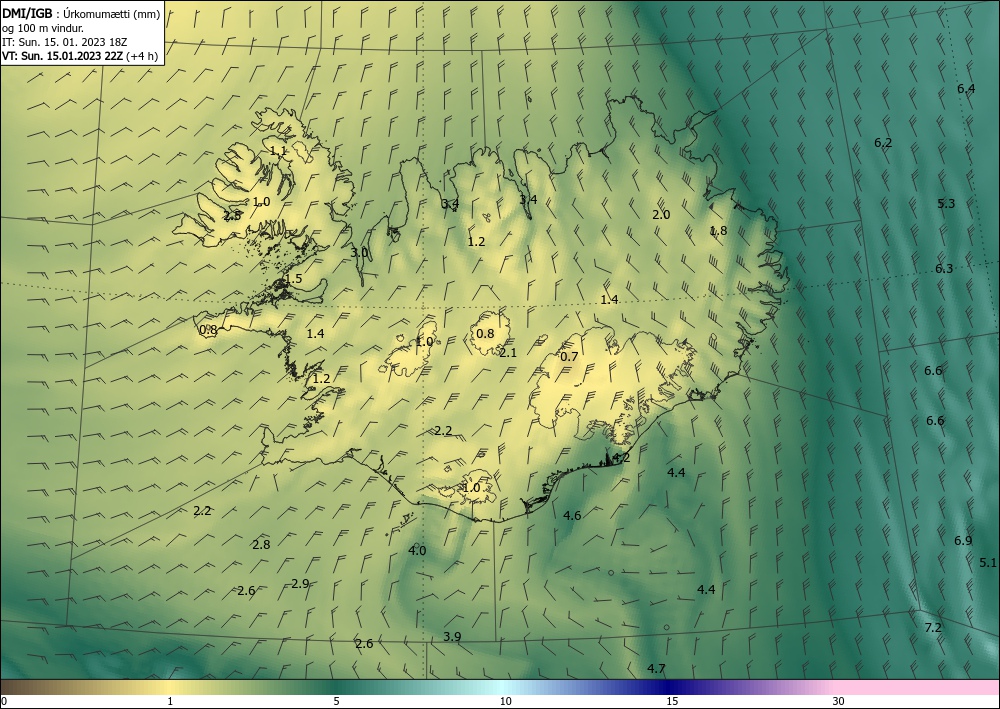Screen dimensions: 1000x709
Task: Click the 2.1 value near Hofsjökull
Action: pos(508,352)
